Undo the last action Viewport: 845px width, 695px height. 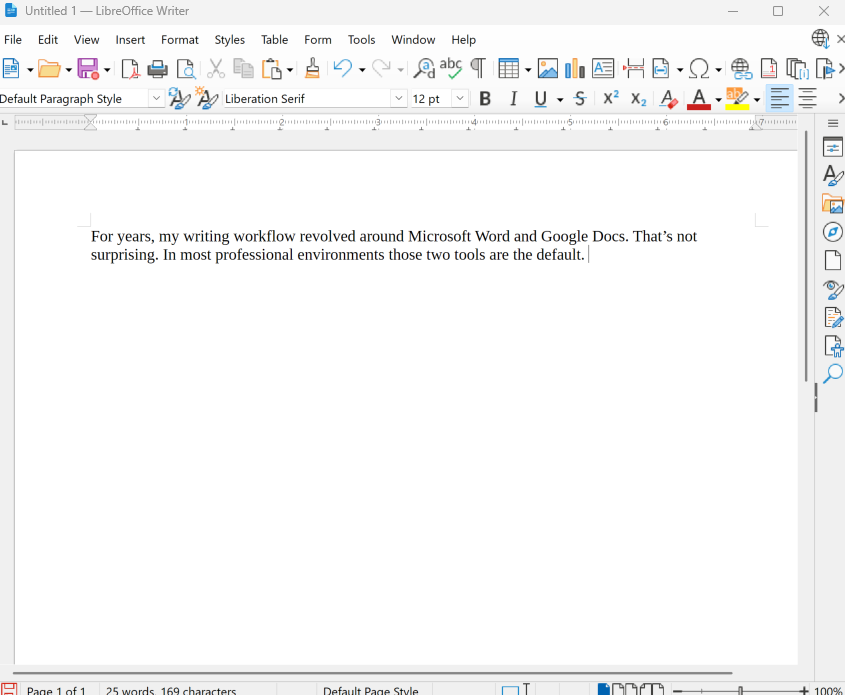343,68
